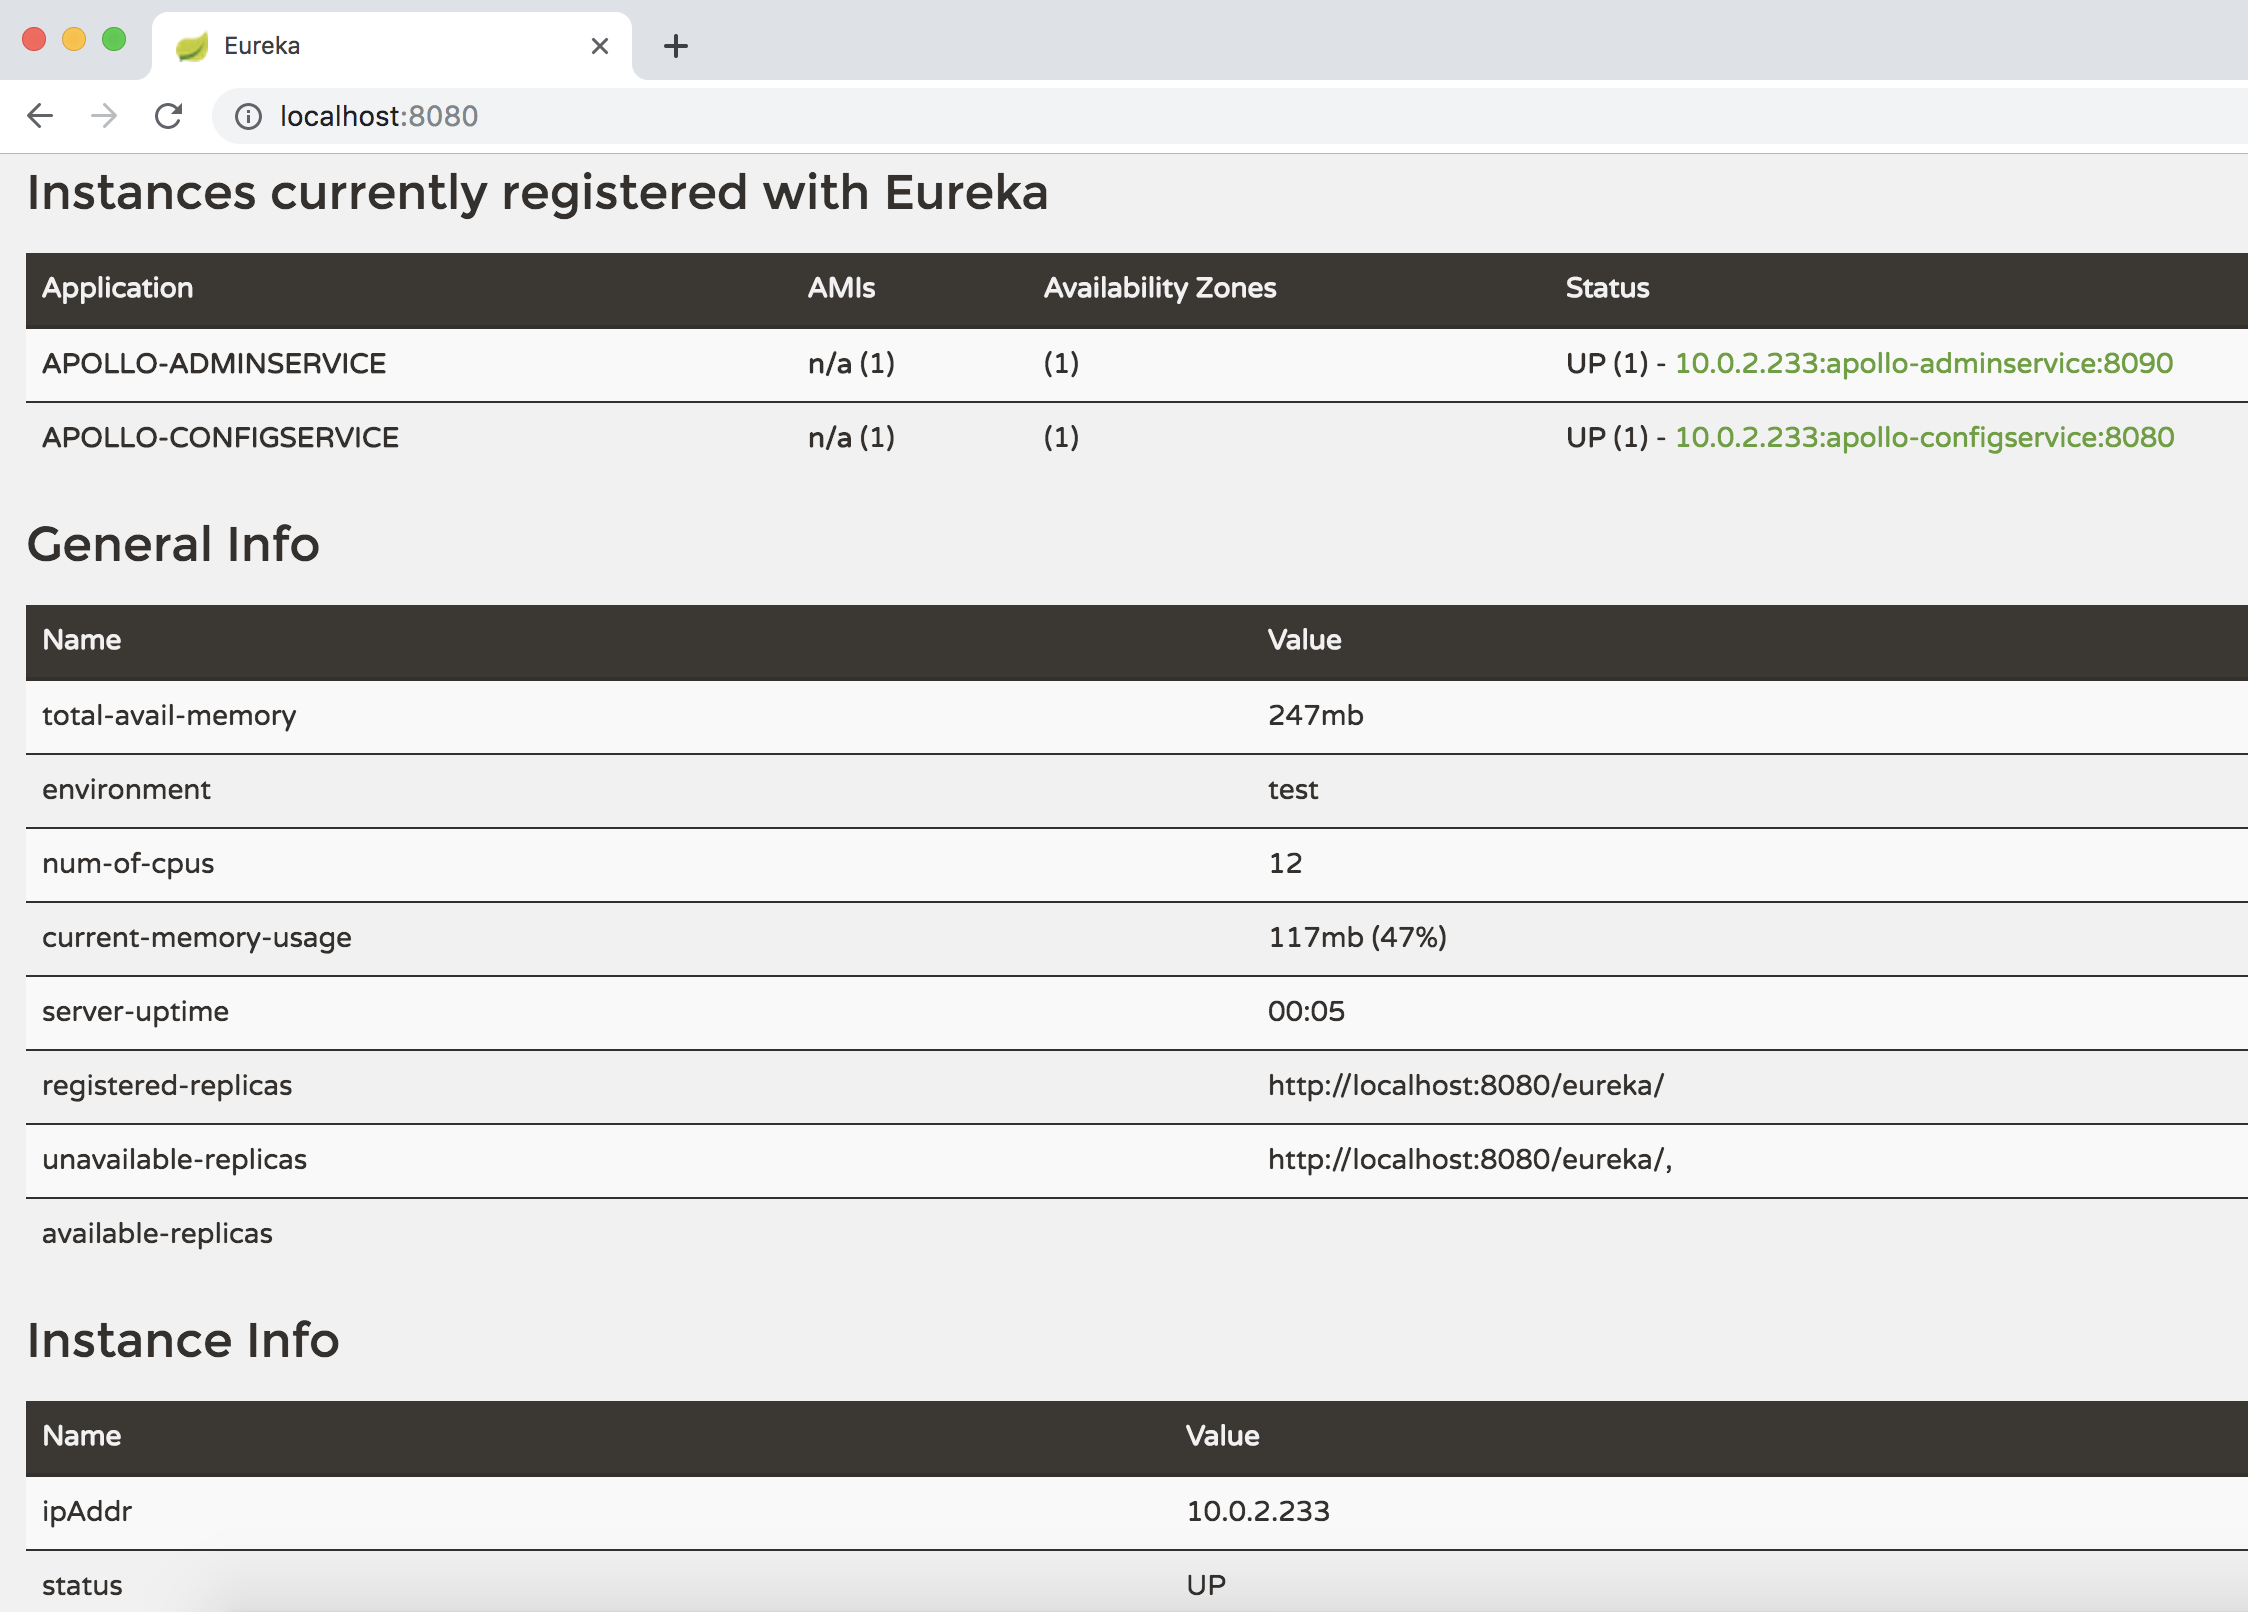
Task: Click the Instances currently registered with Eureka heading
Action: [537, 193]
